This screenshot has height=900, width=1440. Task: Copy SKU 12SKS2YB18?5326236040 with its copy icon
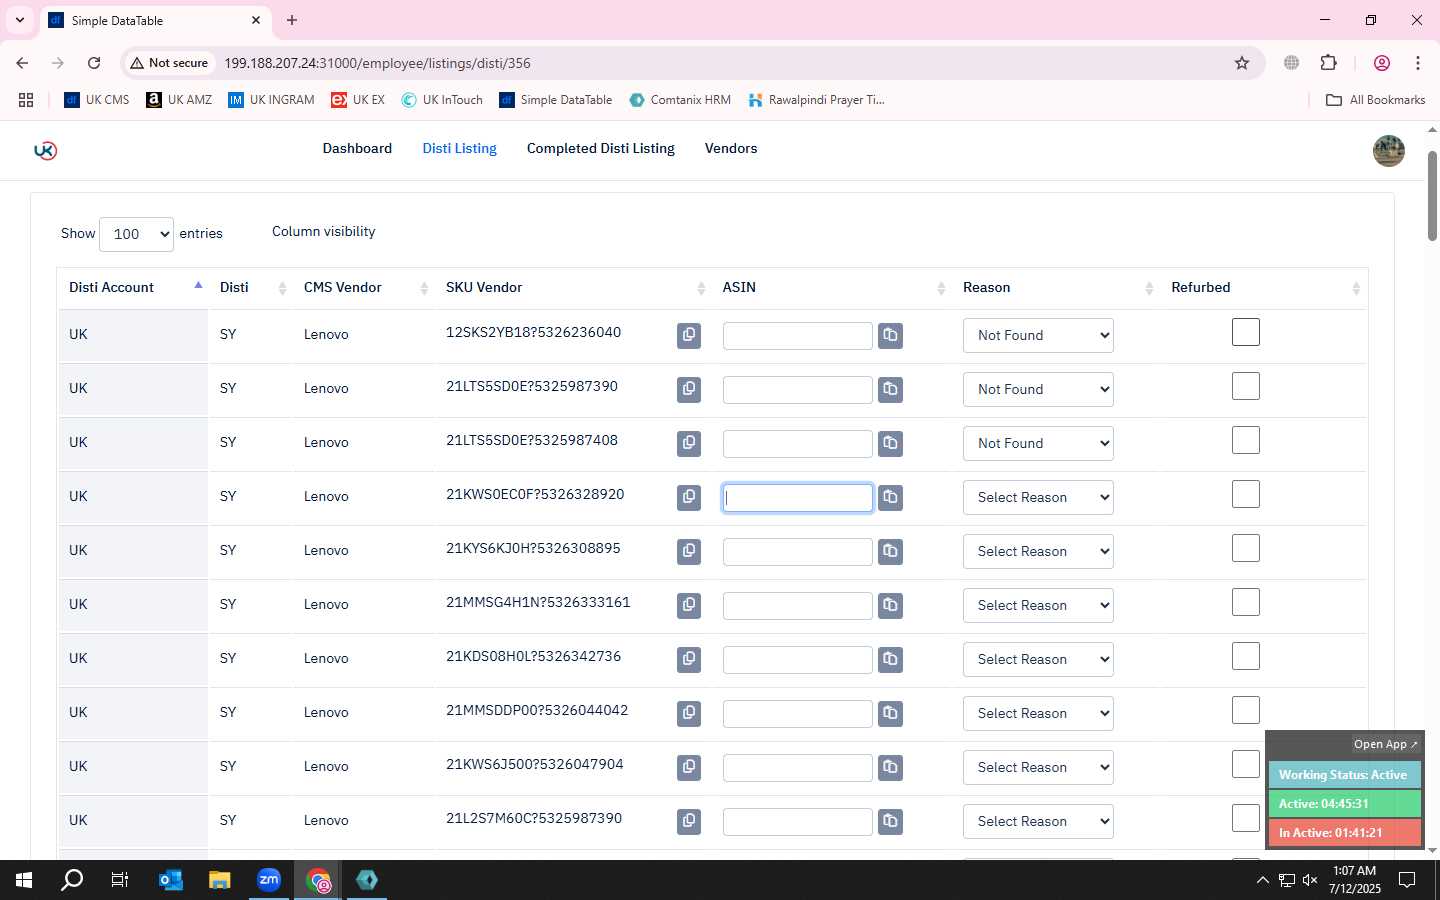point(689,336)
